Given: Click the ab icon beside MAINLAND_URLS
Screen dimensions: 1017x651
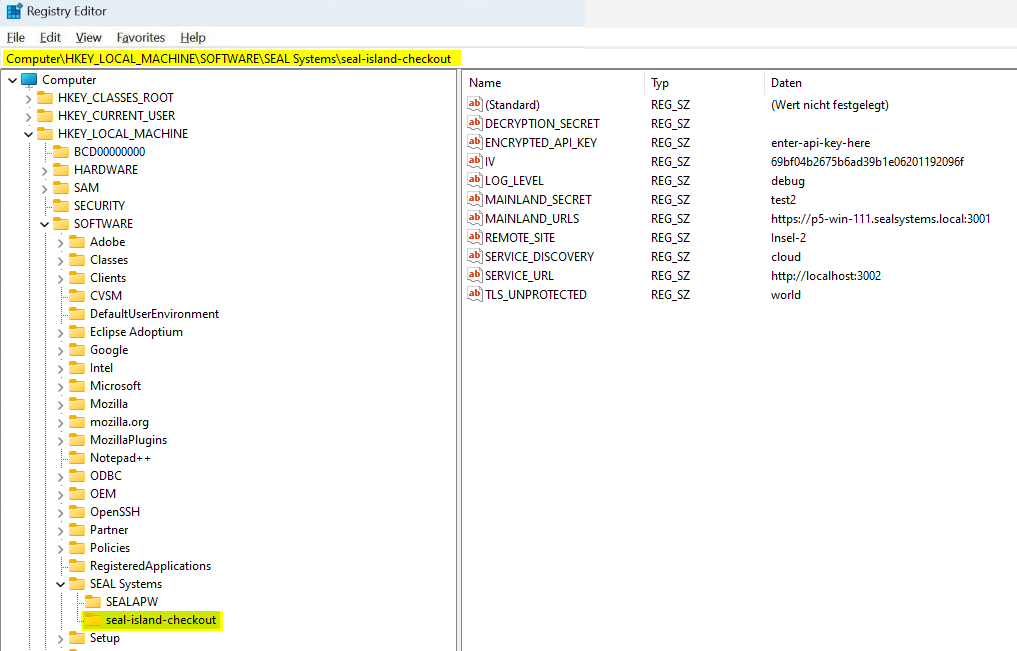Looking at the screenshot, I should [474, 218].
